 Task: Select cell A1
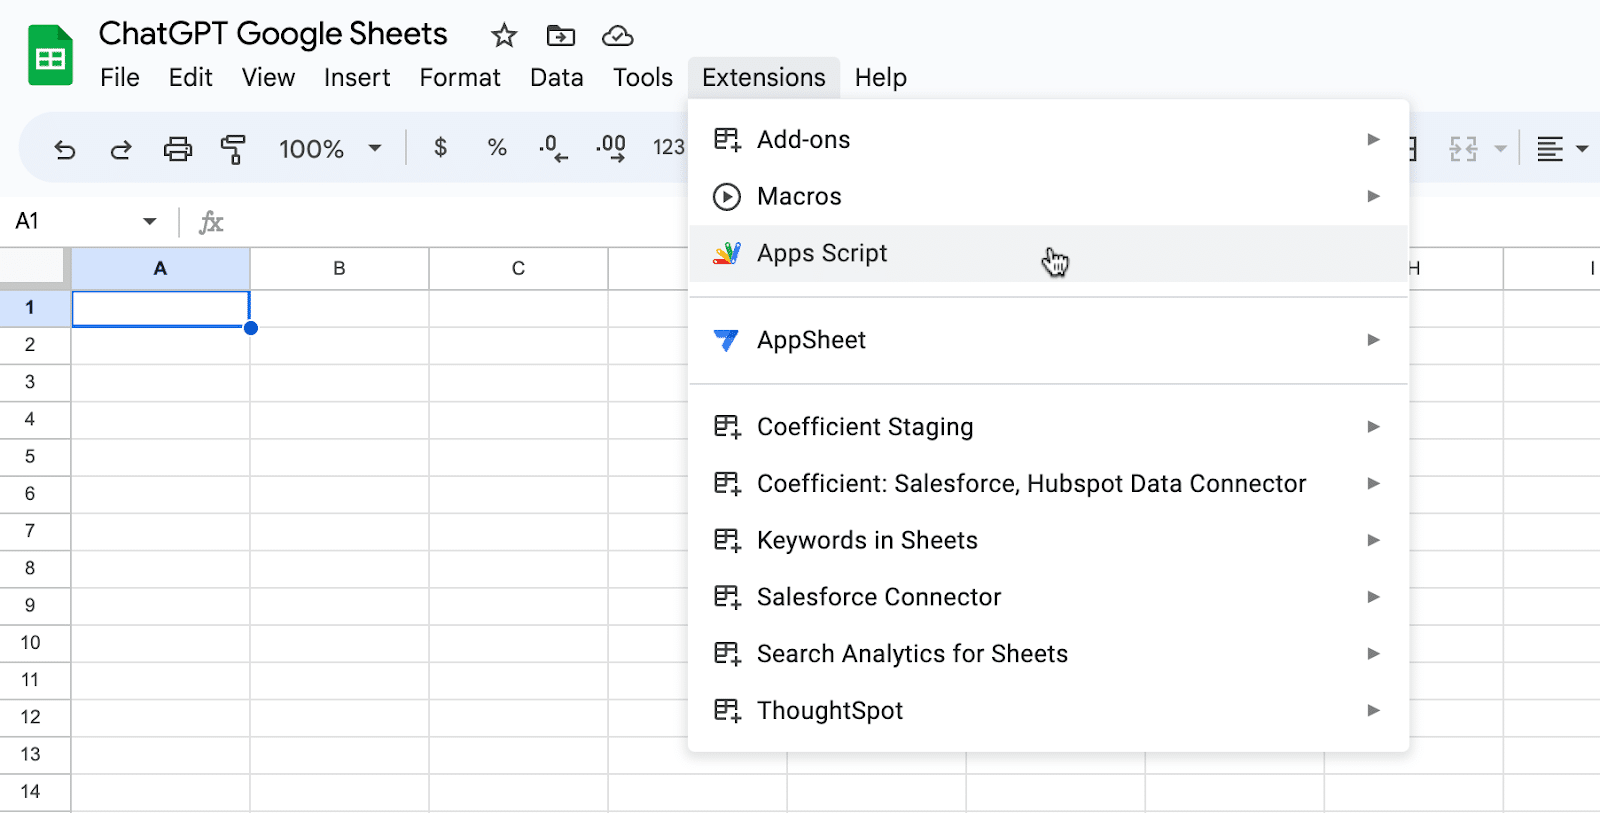161,308
